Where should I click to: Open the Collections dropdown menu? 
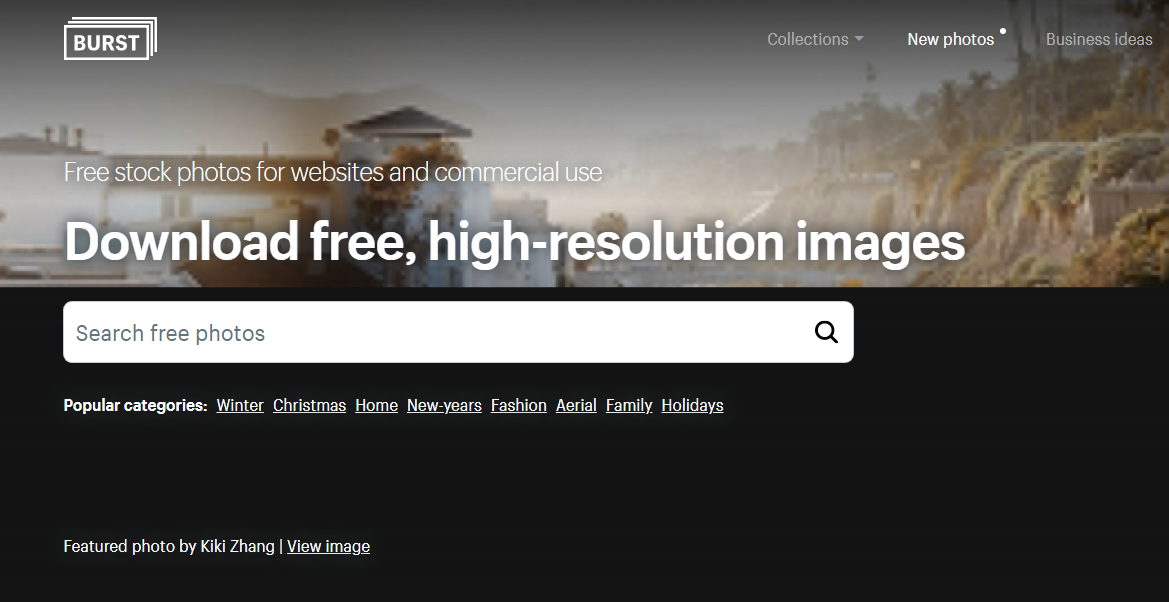coord(807,39)
